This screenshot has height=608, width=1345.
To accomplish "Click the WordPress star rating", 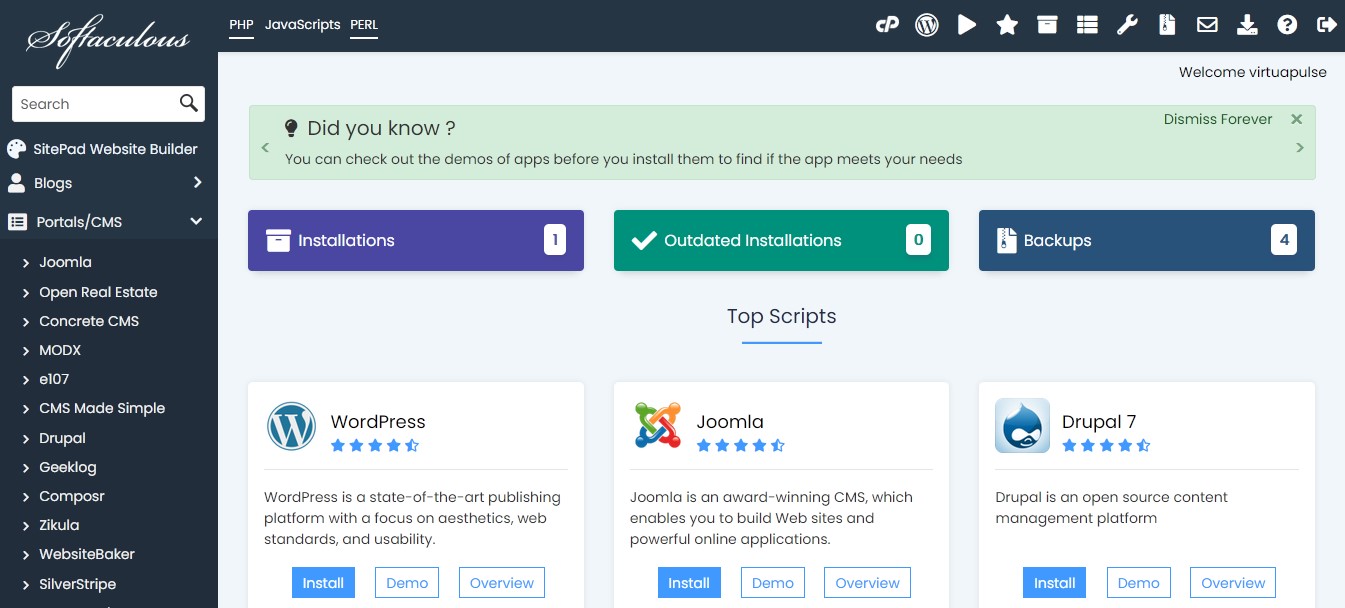I will 375,445.
